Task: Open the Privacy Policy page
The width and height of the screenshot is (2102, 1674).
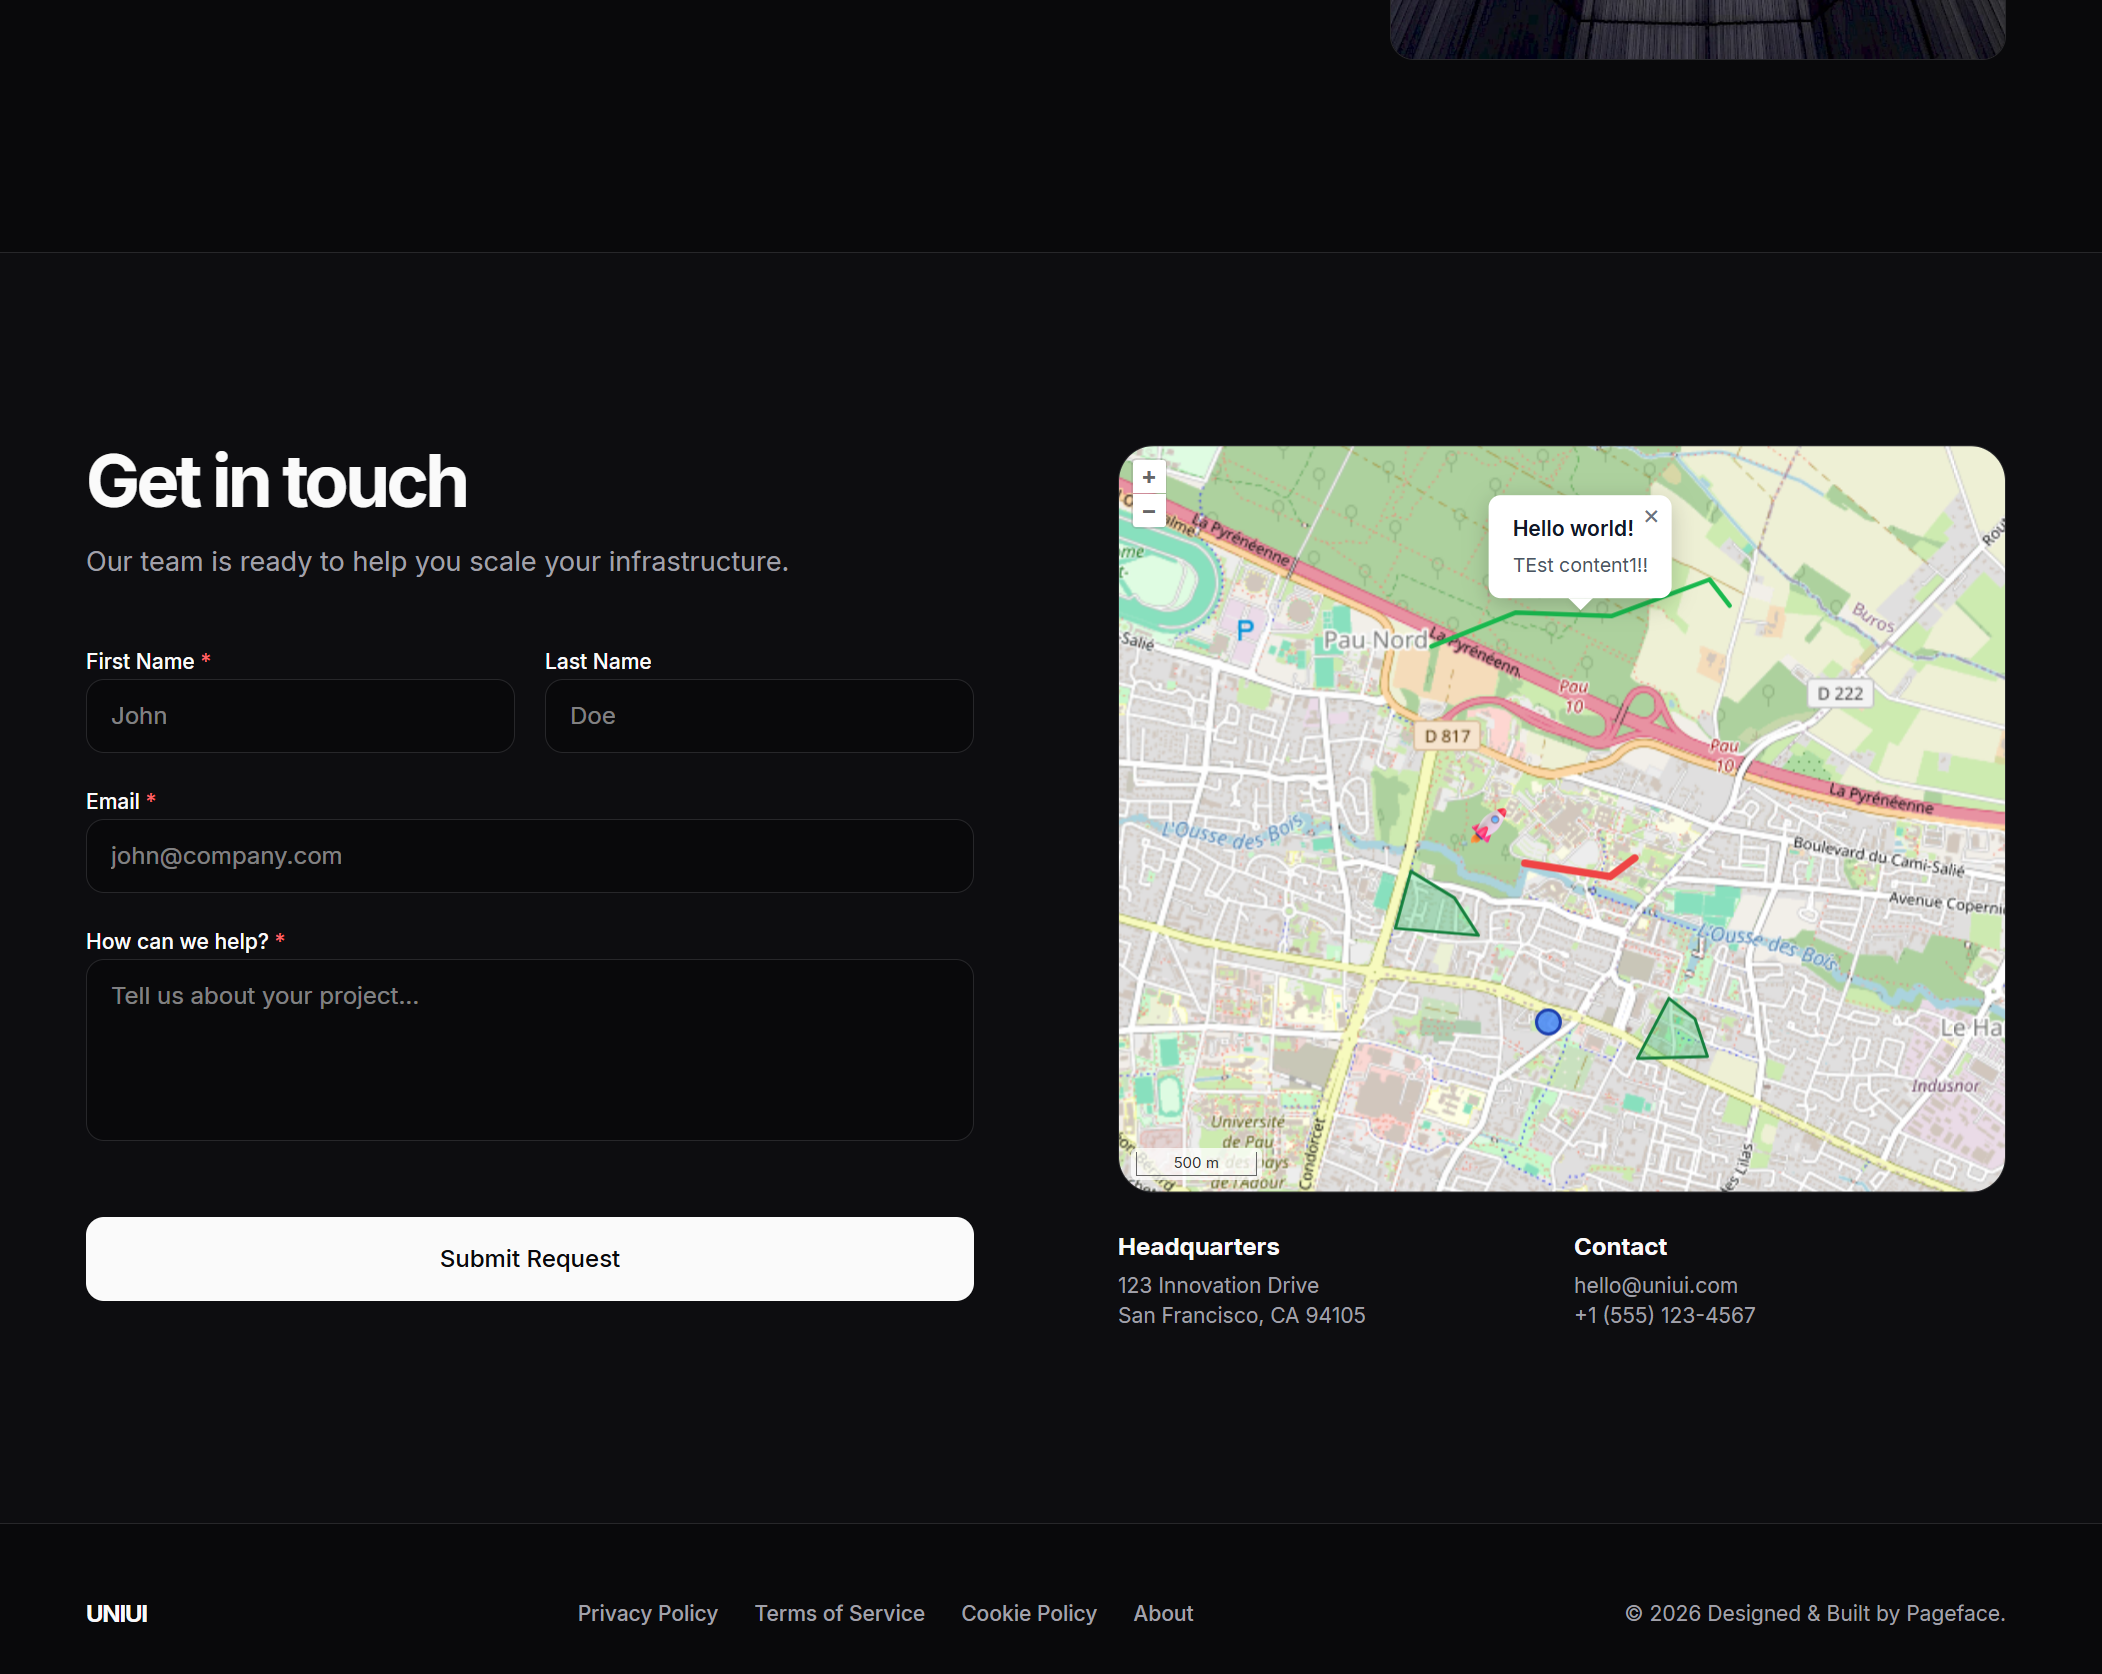Action: pyautogui.click(x=647, y=1613)
